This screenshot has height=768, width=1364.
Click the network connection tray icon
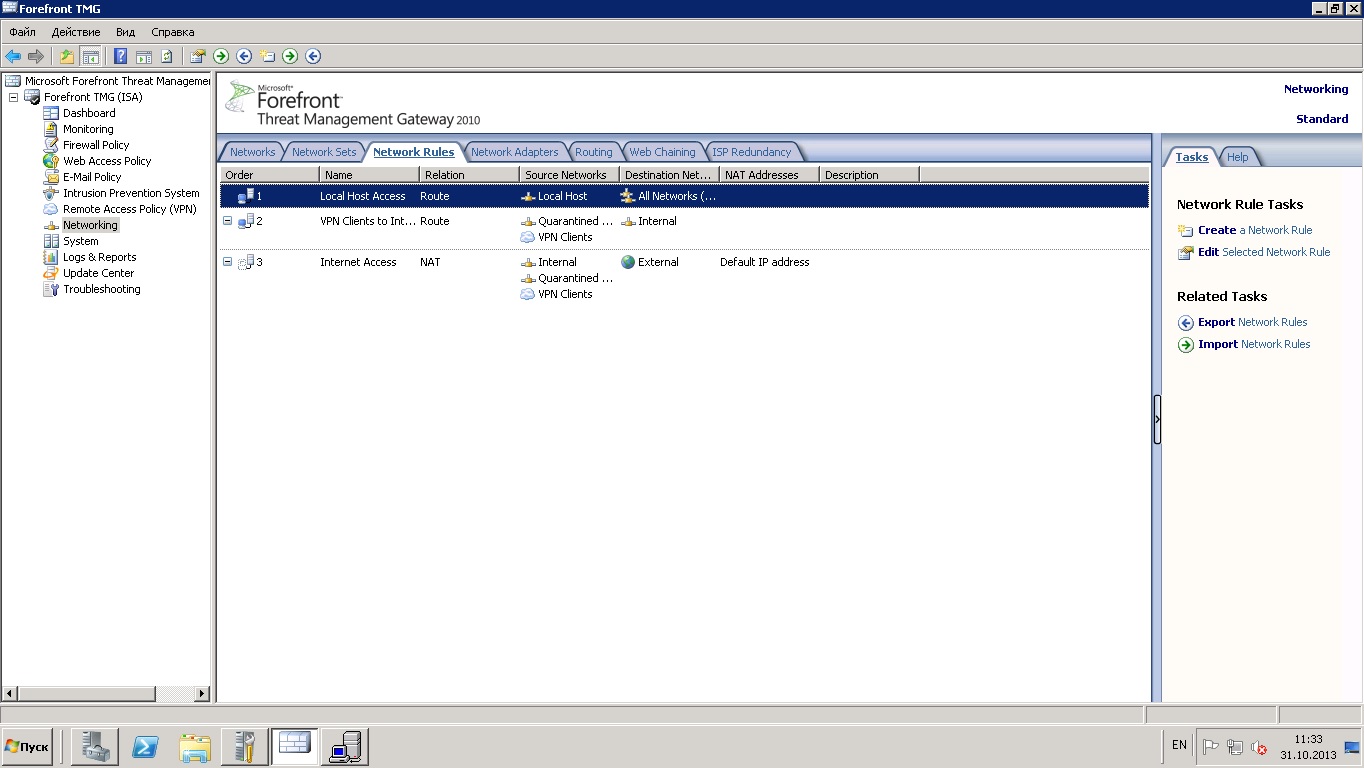[x=1235, y=747]
